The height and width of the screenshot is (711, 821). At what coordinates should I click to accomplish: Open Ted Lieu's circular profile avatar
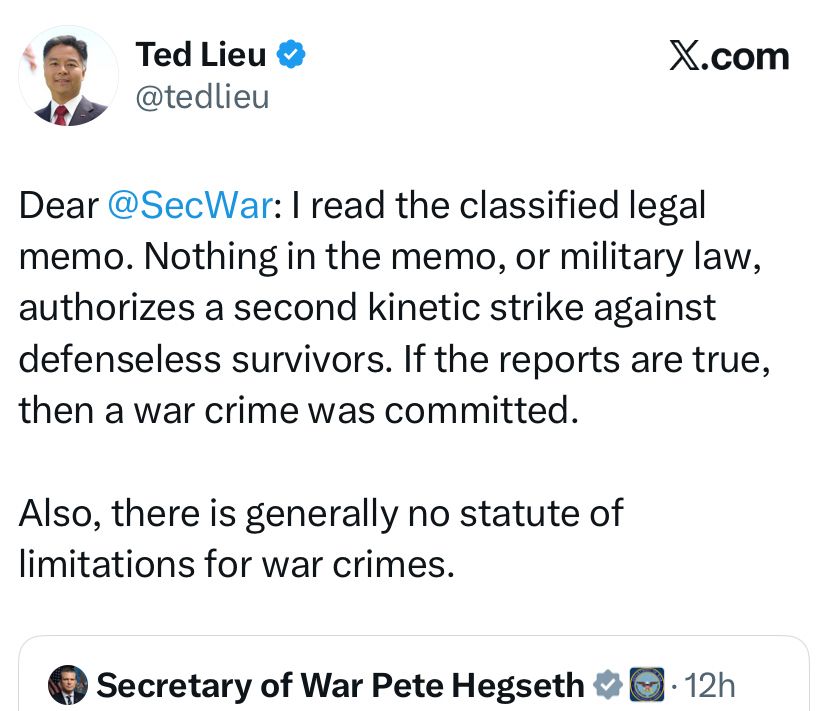tap(68, 74)
